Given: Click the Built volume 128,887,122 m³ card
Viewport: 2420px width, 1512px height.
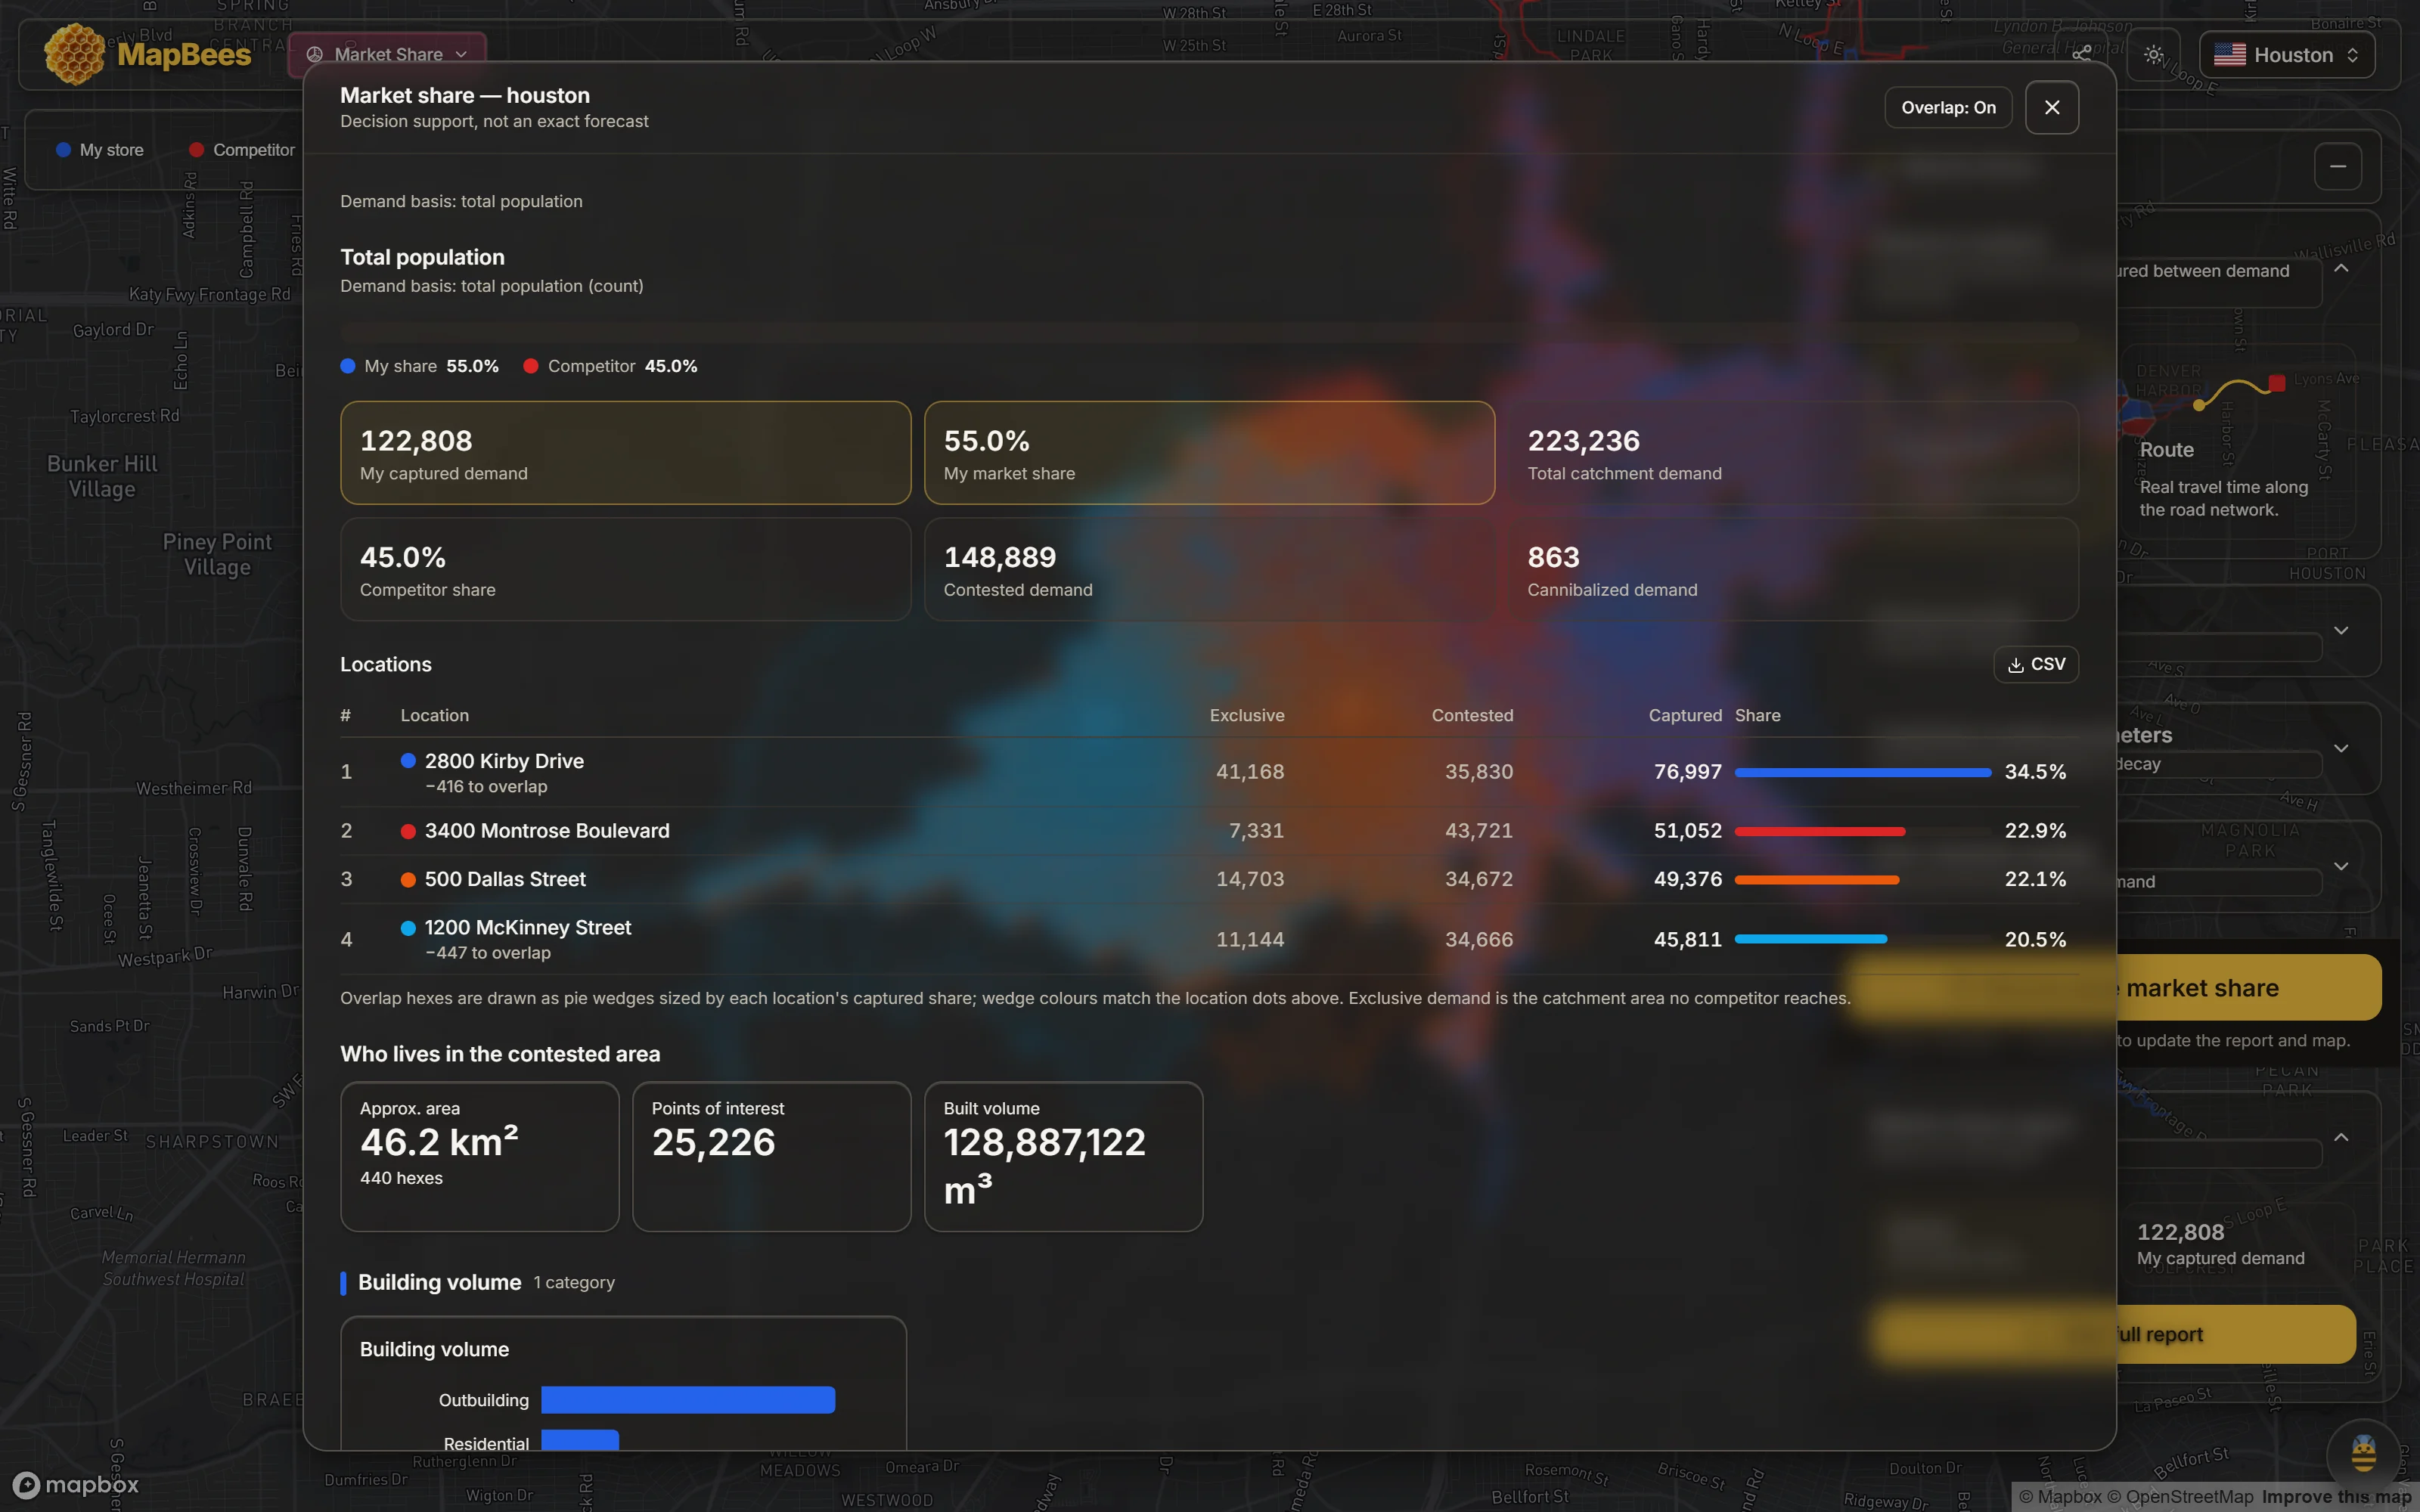Looking at the screenshot, I should 1063,1156.
